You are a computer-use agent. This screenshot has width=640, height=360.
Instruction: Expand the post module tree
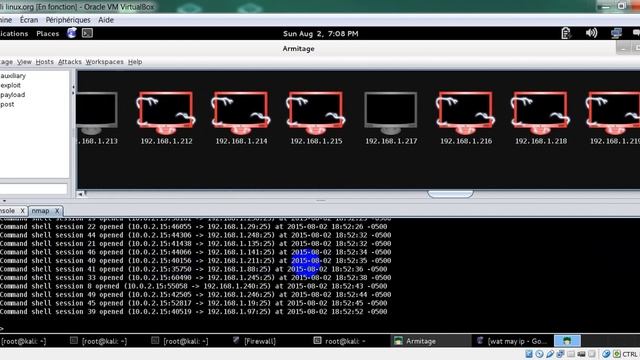[7, 104]
